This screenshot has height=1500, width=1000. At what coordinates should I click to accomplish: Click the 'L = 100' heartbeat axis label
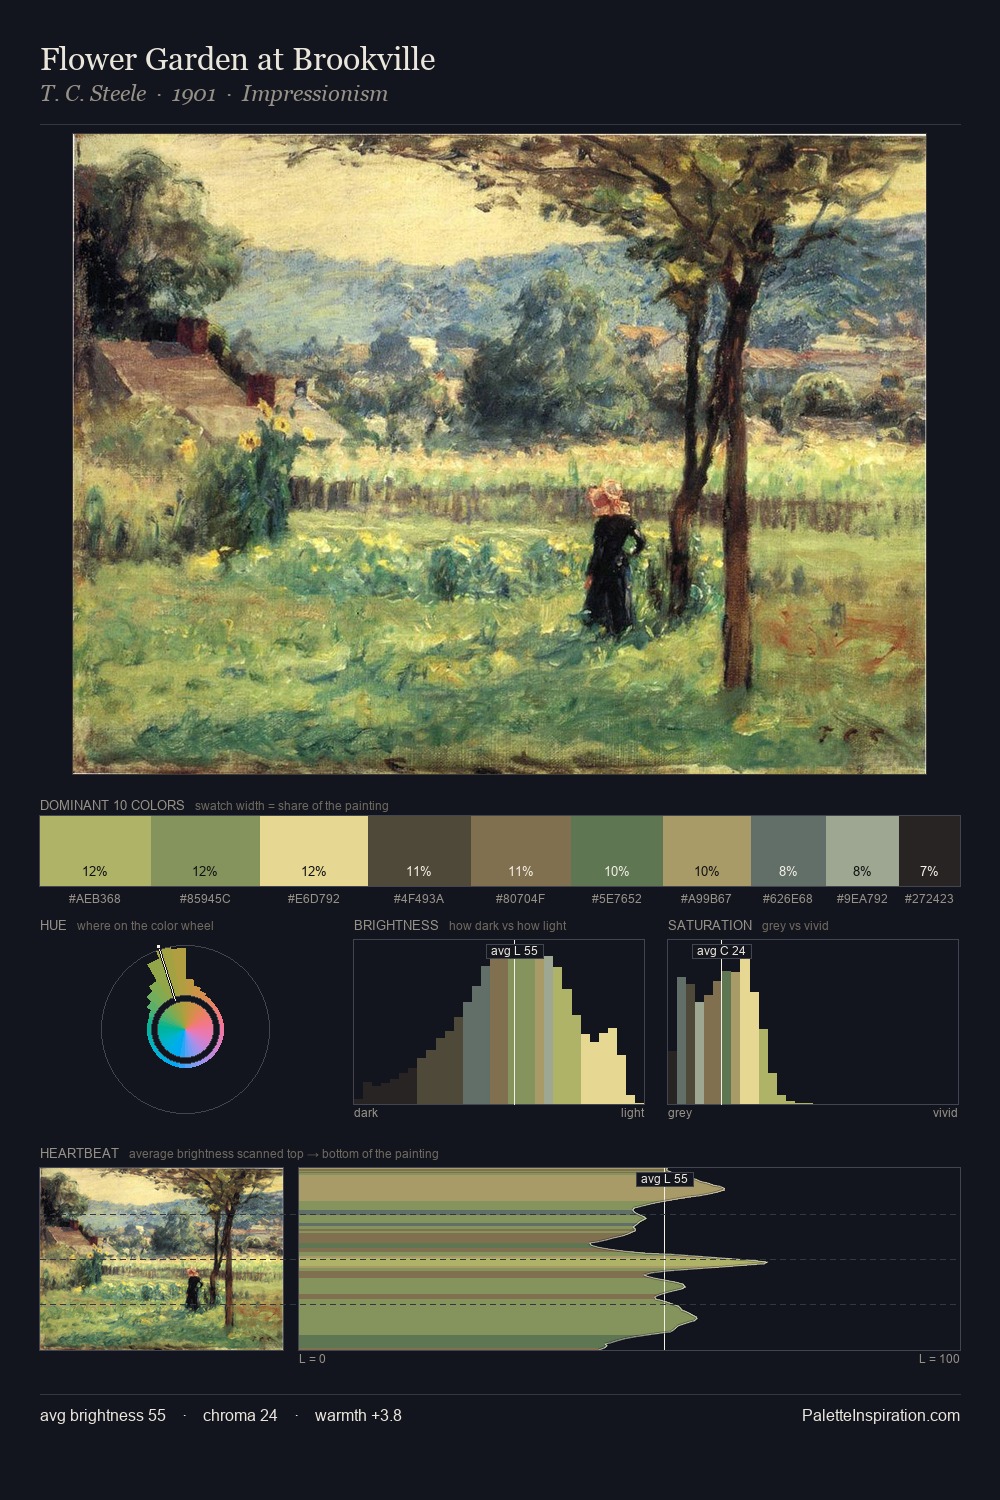click(x=939, y=1359)
